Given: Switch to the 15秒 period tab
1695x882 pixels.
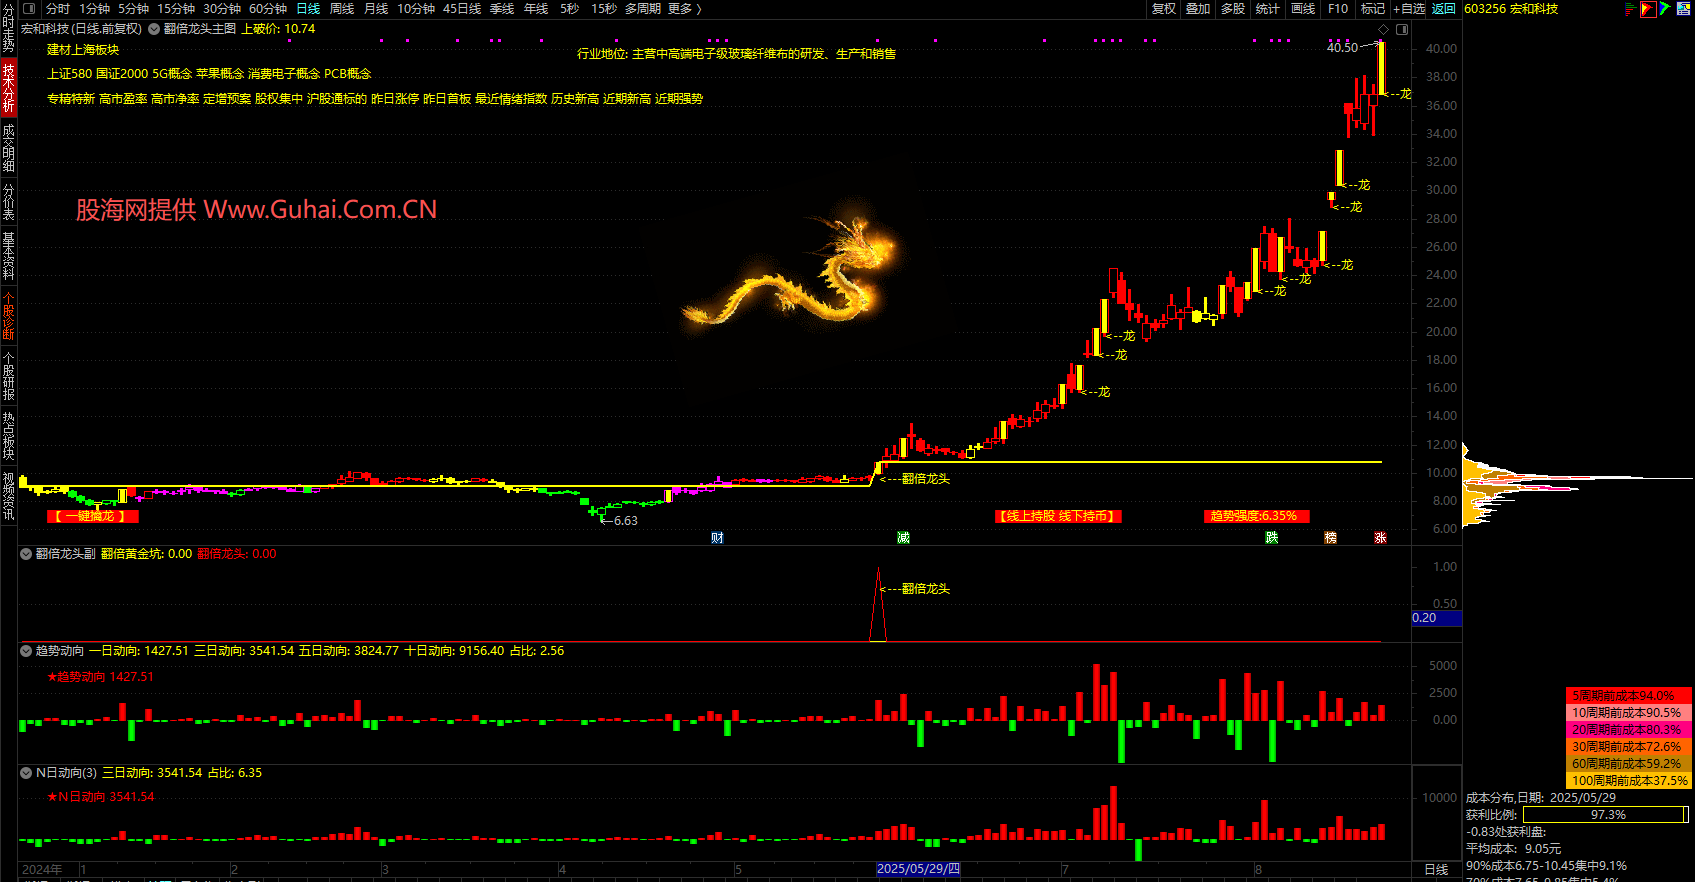Looking at the screenshot, I should click(x=604, y=8).
